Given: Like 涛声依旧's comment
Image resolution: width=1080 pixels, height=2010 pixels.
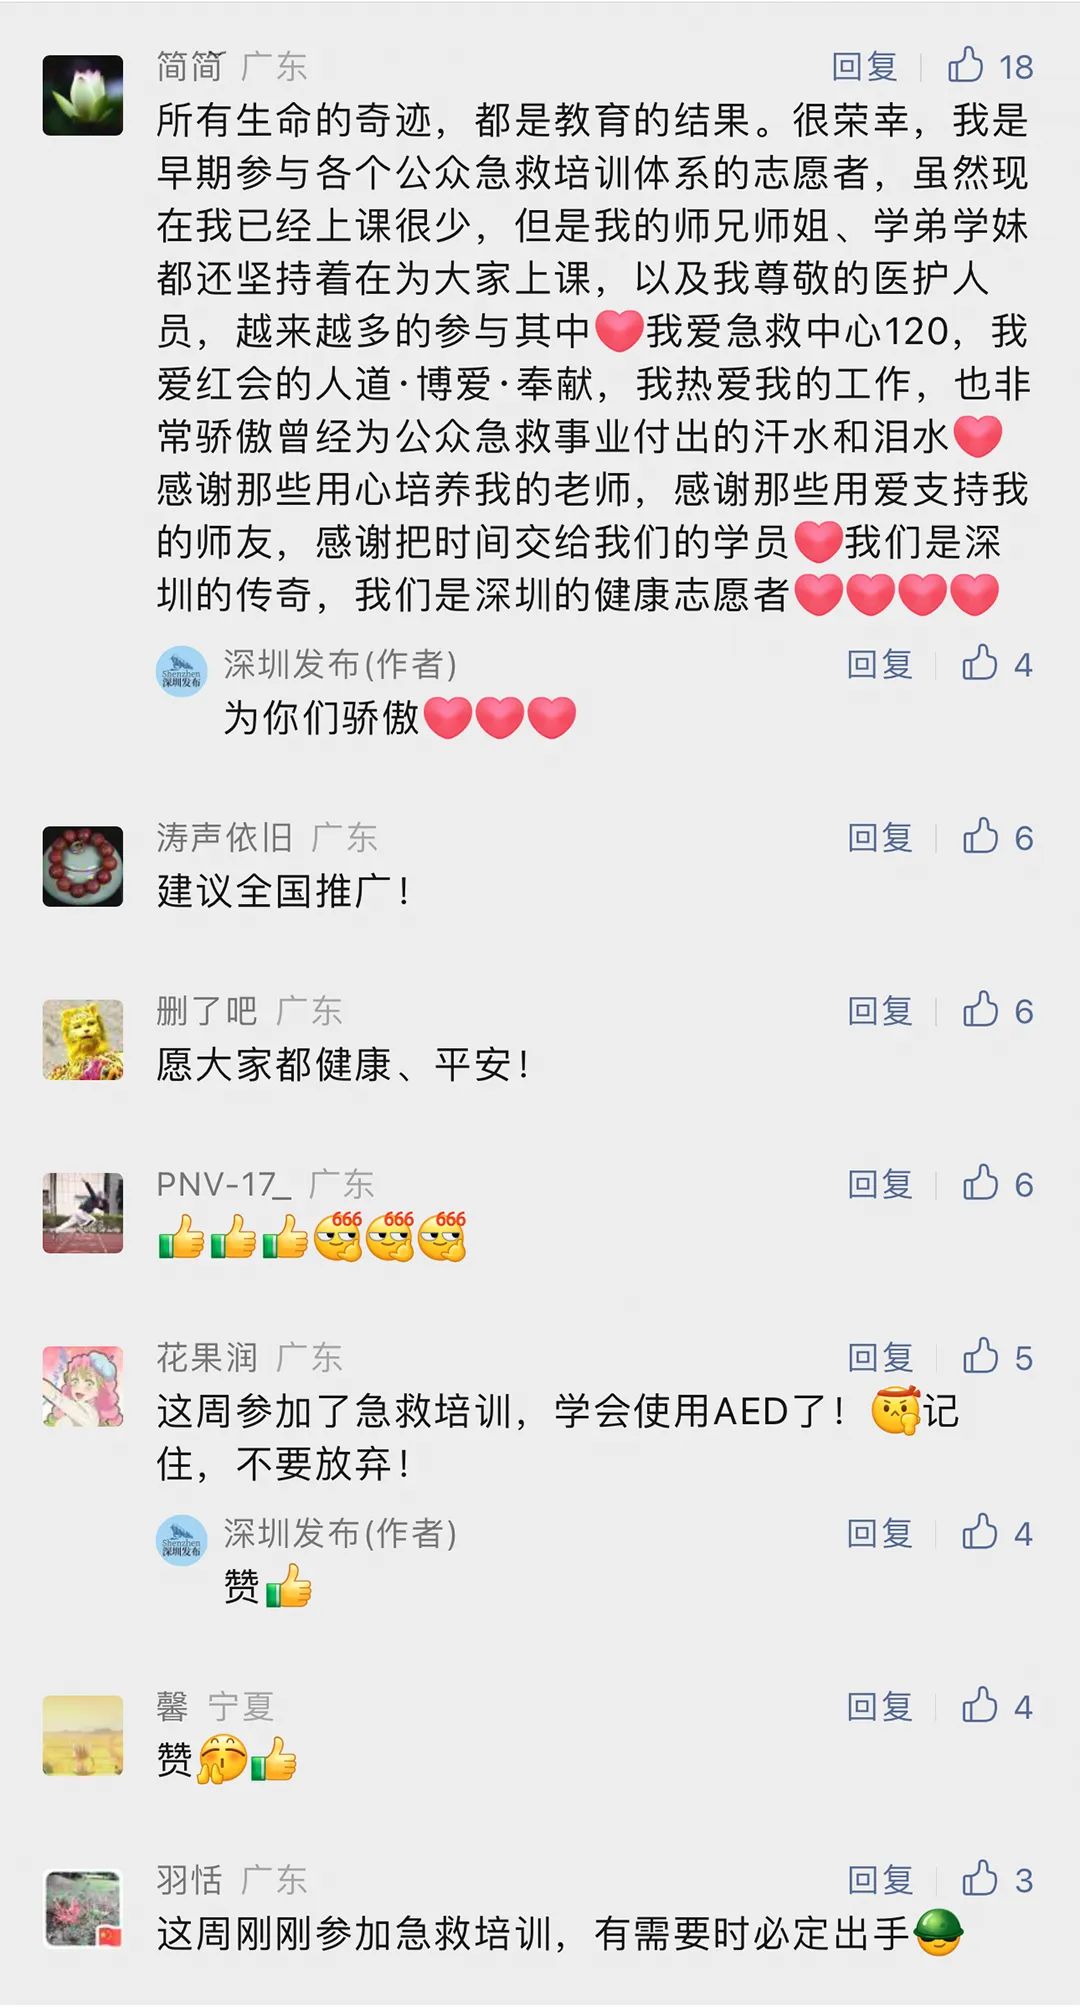Looking at the screenshot, I should [997, 837].
